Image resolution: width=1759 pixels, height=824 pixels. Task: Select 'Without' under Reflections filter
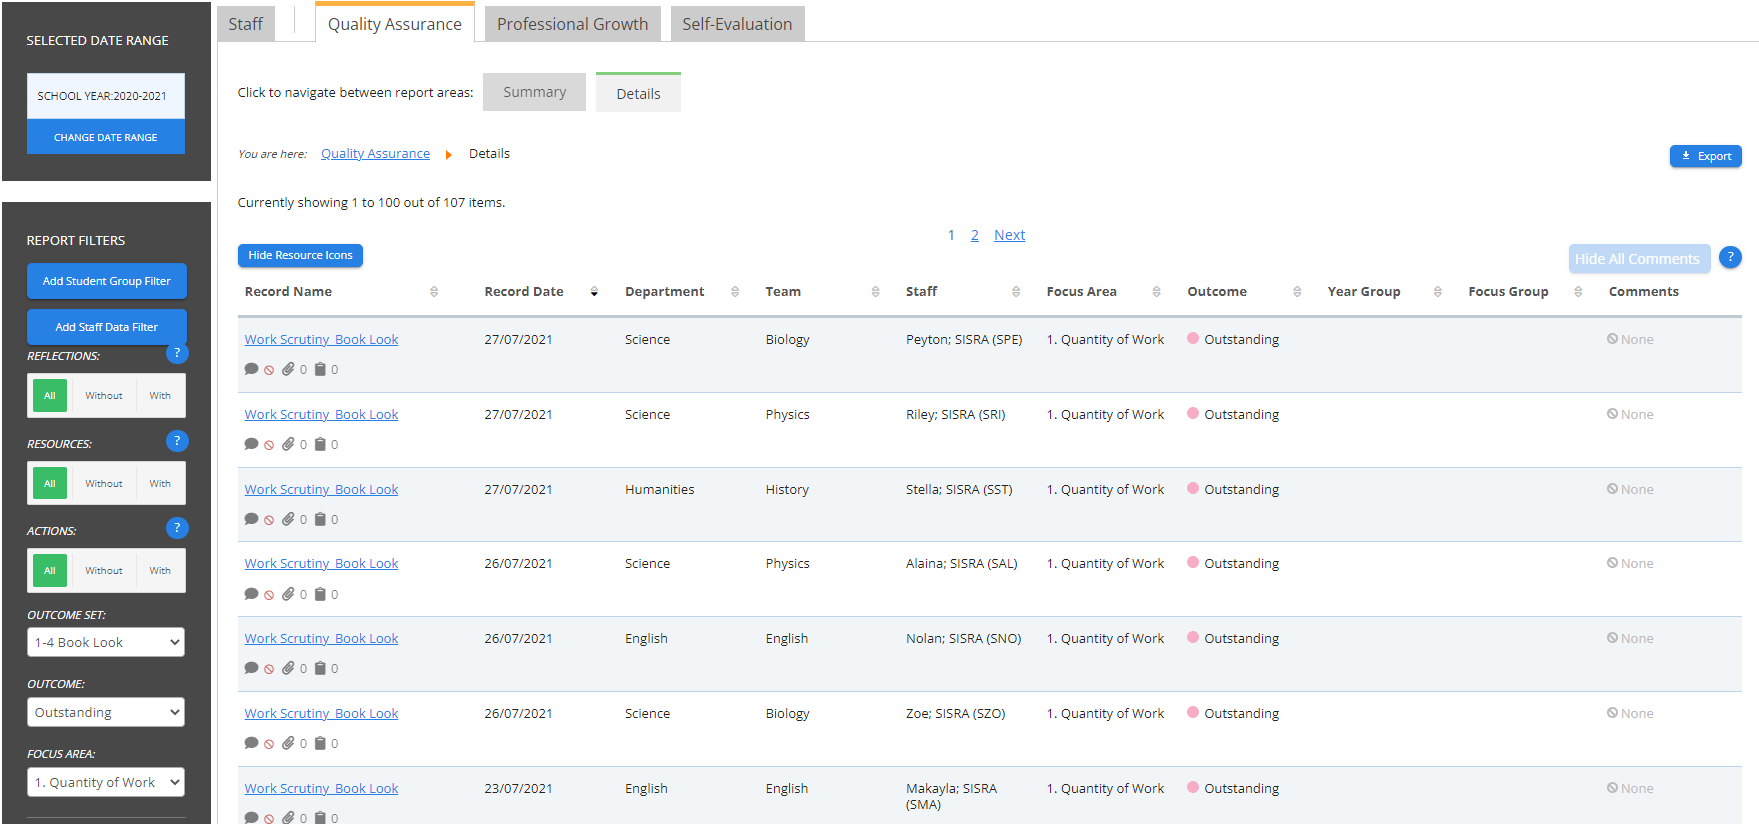coord(103,396)
